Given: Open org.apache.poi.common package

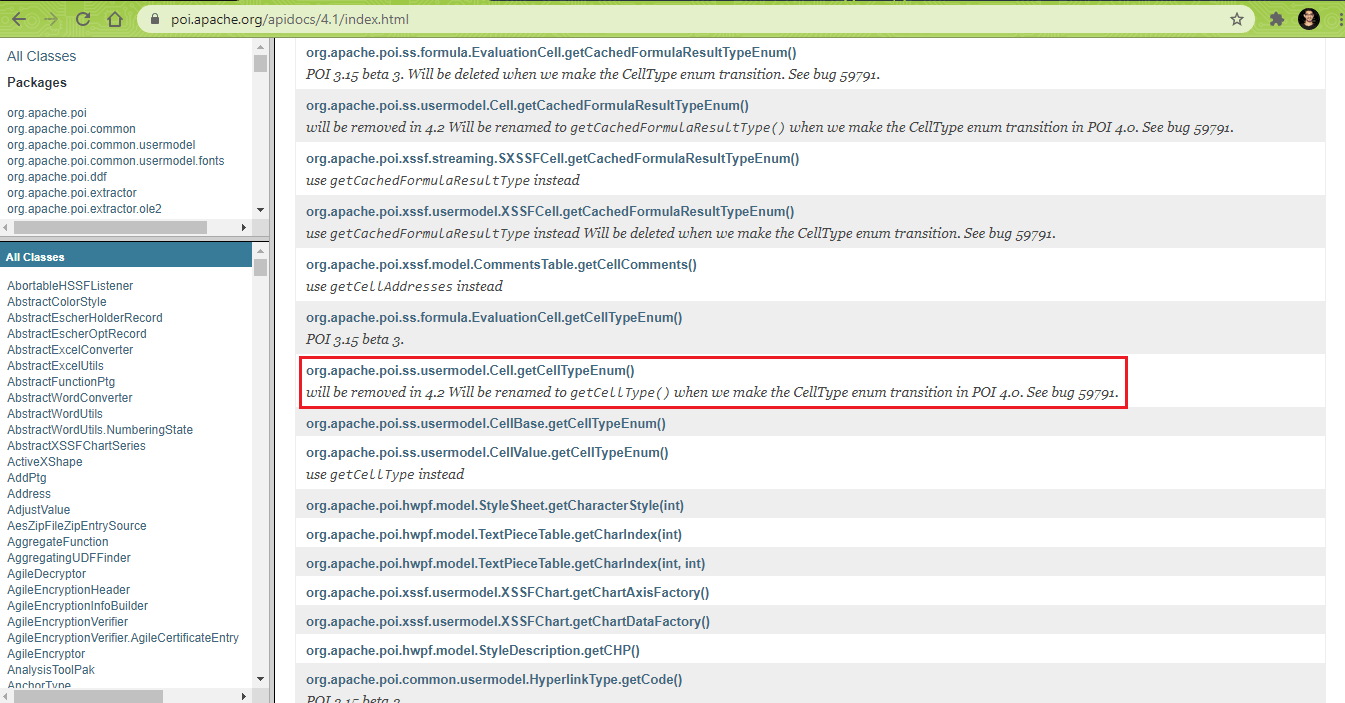Looking at the screenshot, I should point(71,129).
